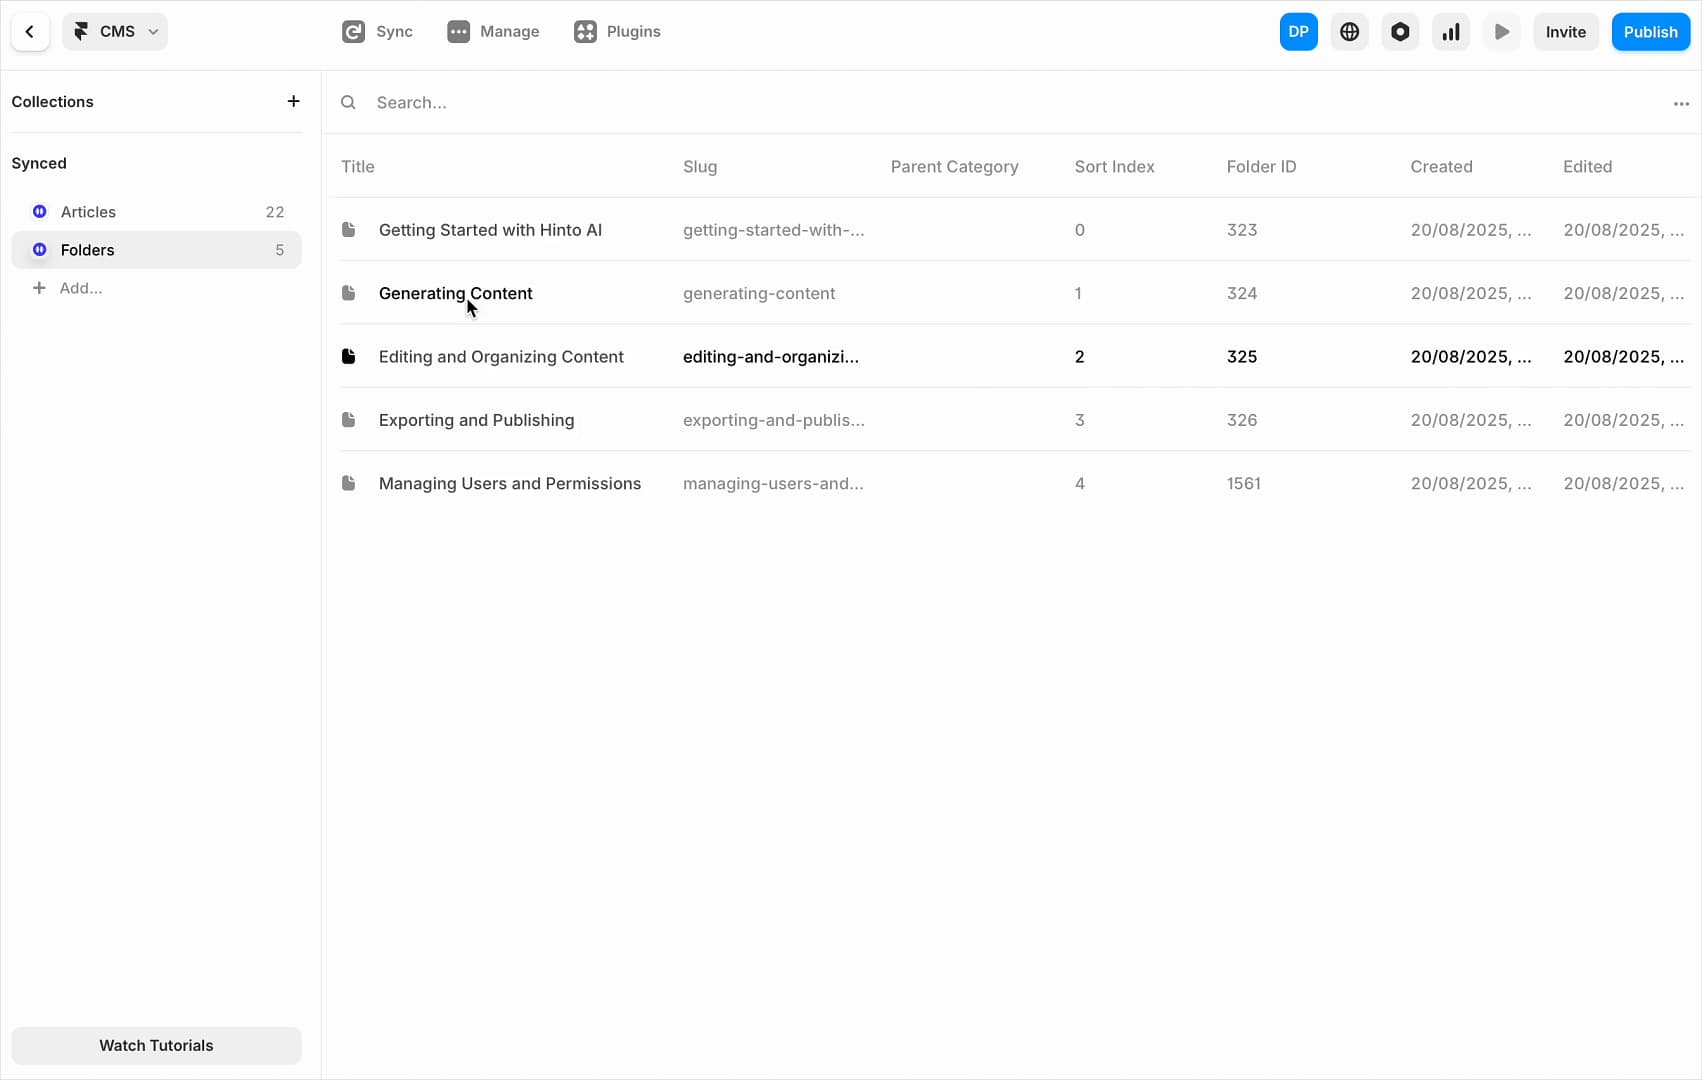Viewport: 1702px width, 1080px height.
Task: Click the Edited column header
Action: tap(1587, 167)
